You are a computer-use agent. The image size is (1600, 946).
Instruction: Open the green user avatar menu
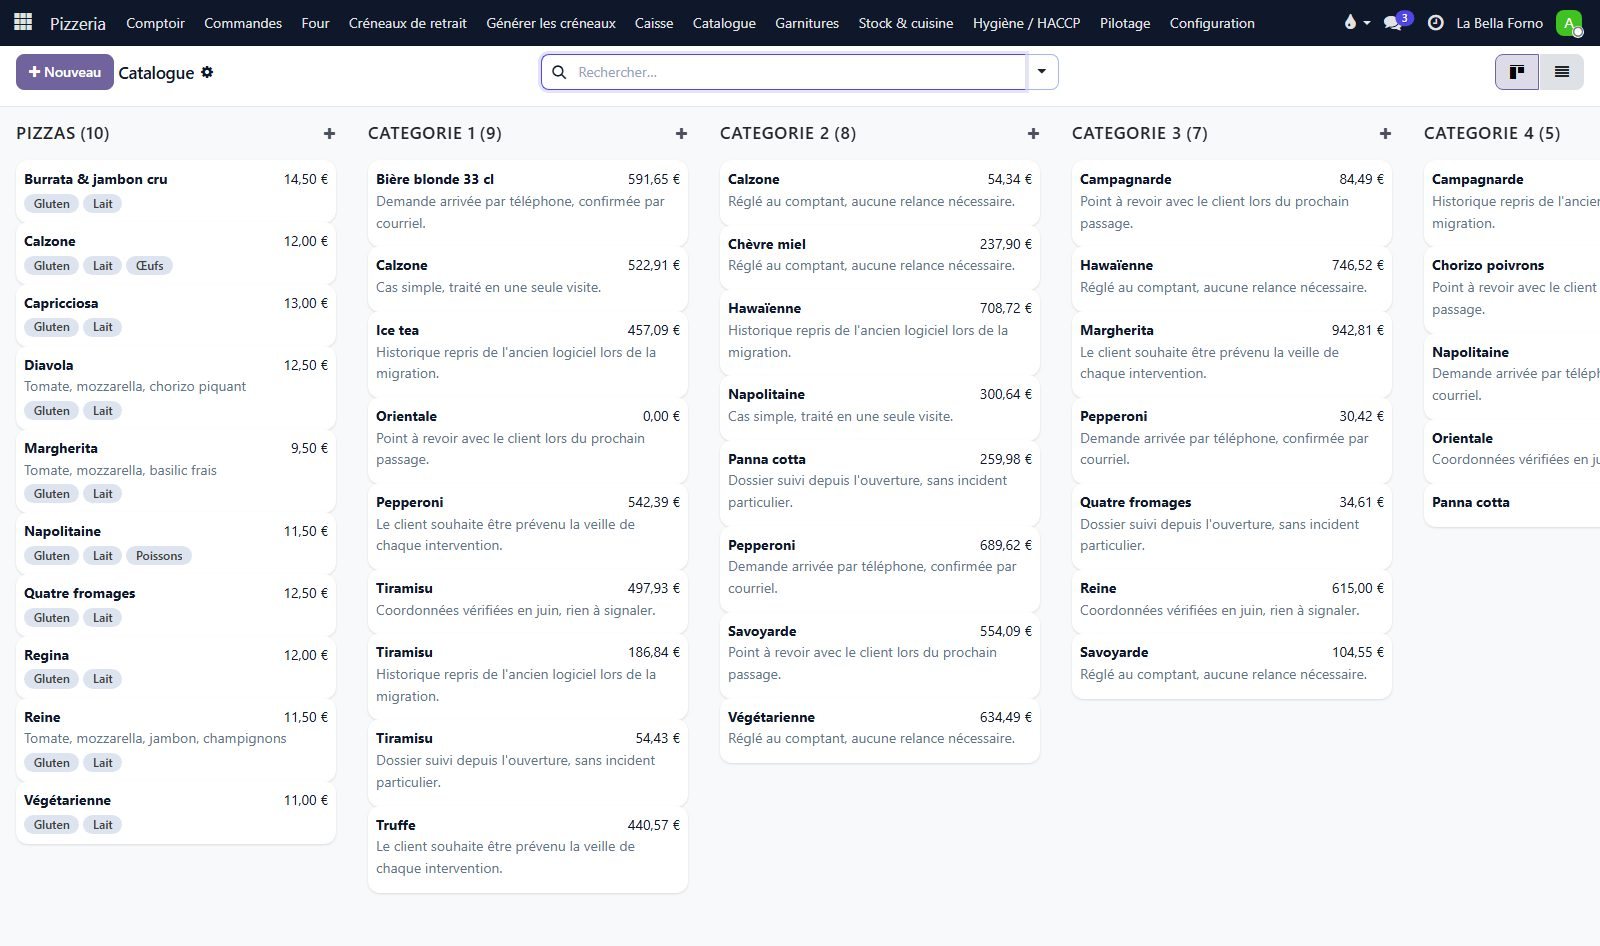(x=1569, y=23)
